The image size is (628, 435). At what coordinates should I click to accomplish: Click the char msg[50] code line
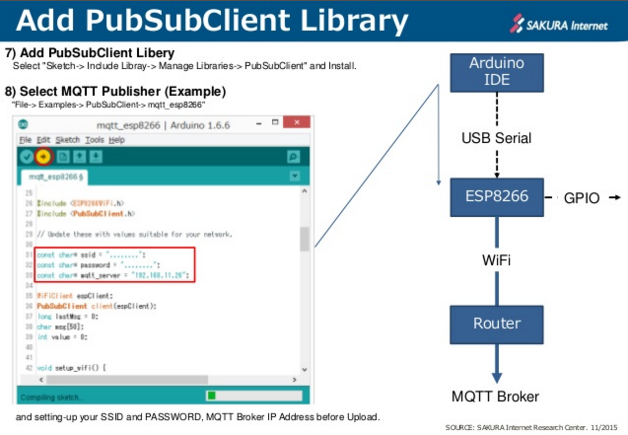click(x=60, y=326)
